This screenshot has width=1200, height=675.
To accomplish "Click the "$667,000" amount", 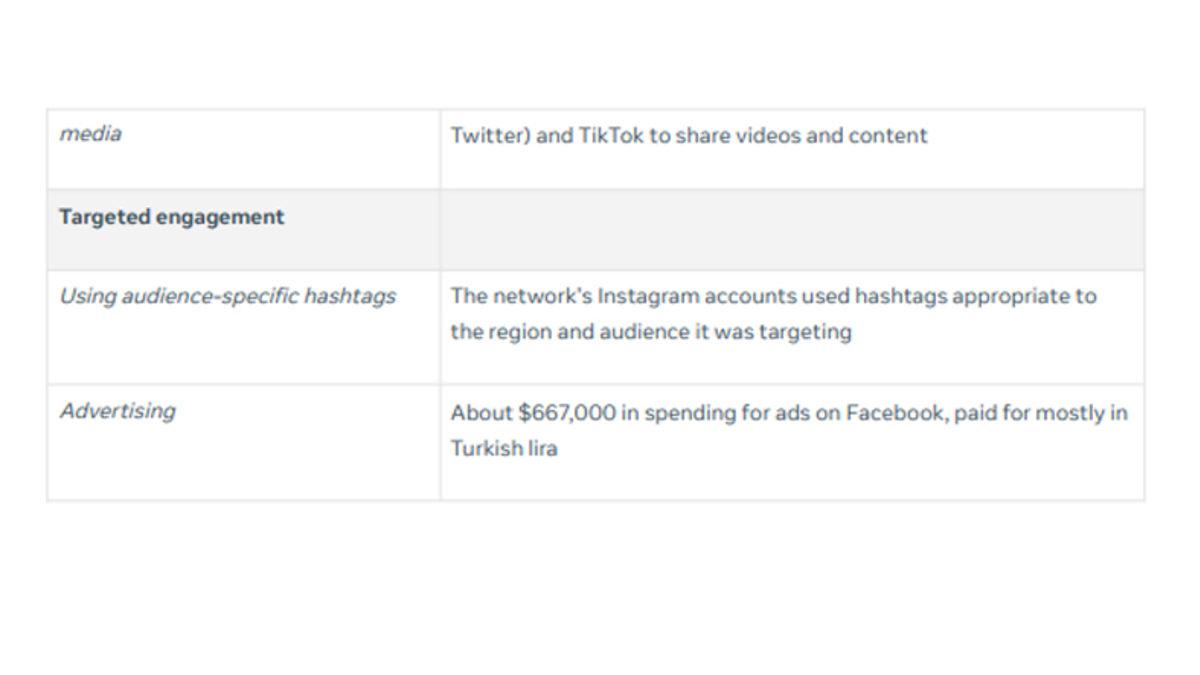I will [x=567, y=412].
